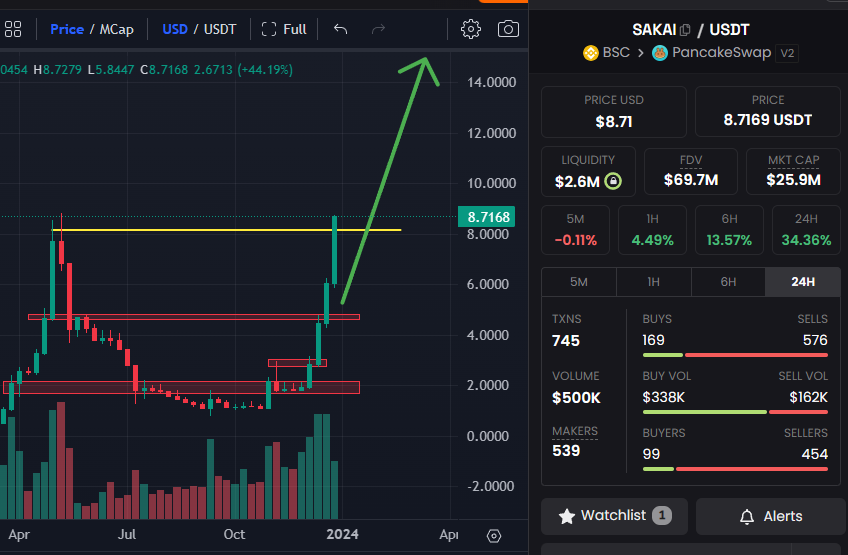The image size is (848, 555).
Task: Click the VOLUME value $500K
Action: (x=576, y=398)
